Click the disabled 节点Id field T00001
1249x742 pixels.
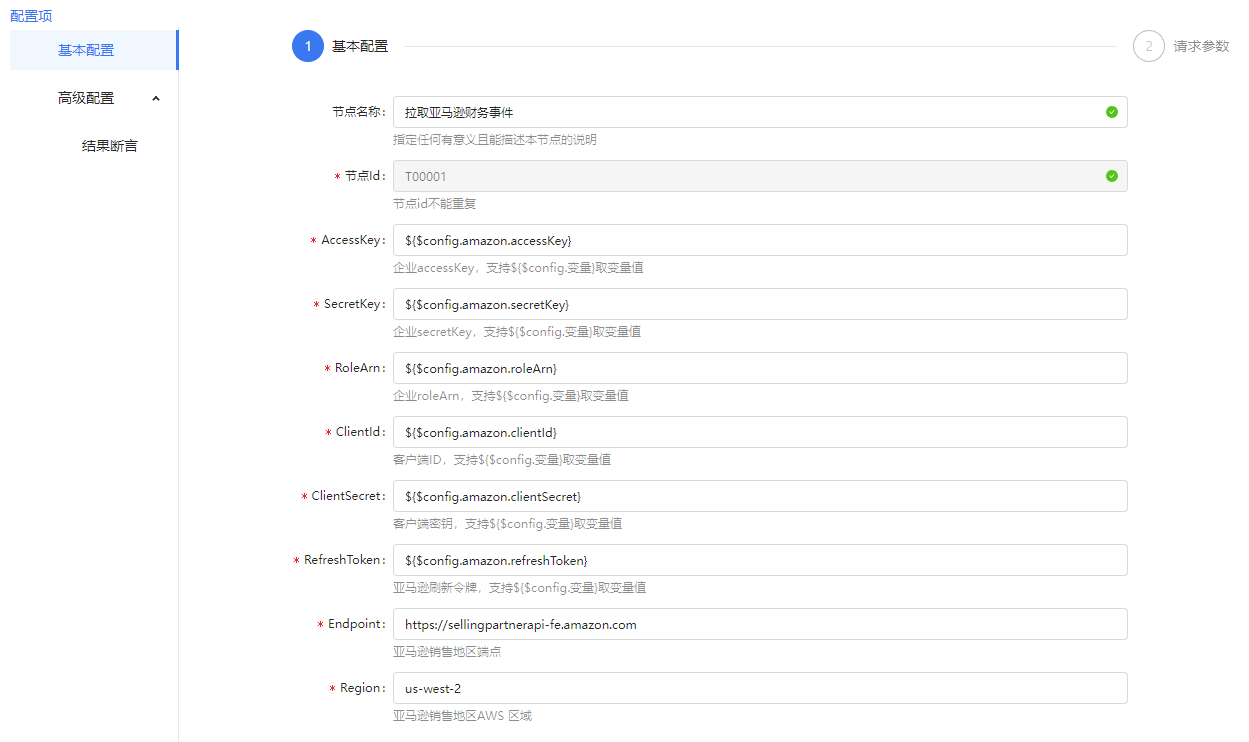click(745, 176)
